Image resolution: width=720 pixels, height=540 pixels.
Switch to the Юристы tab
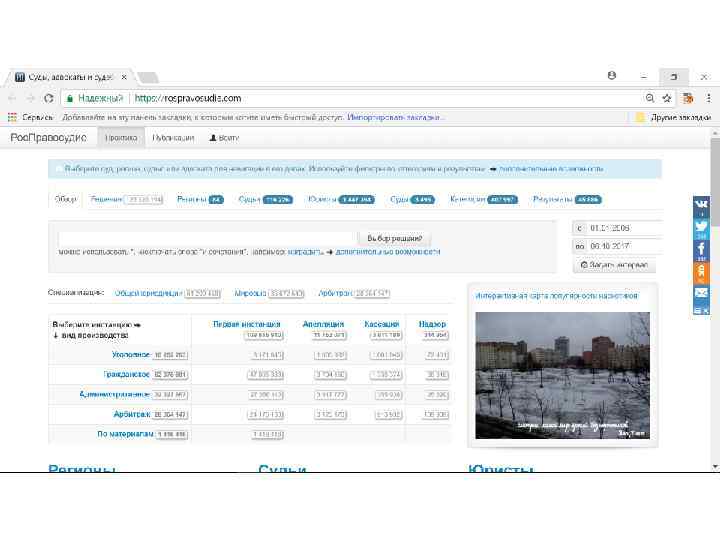341,199
